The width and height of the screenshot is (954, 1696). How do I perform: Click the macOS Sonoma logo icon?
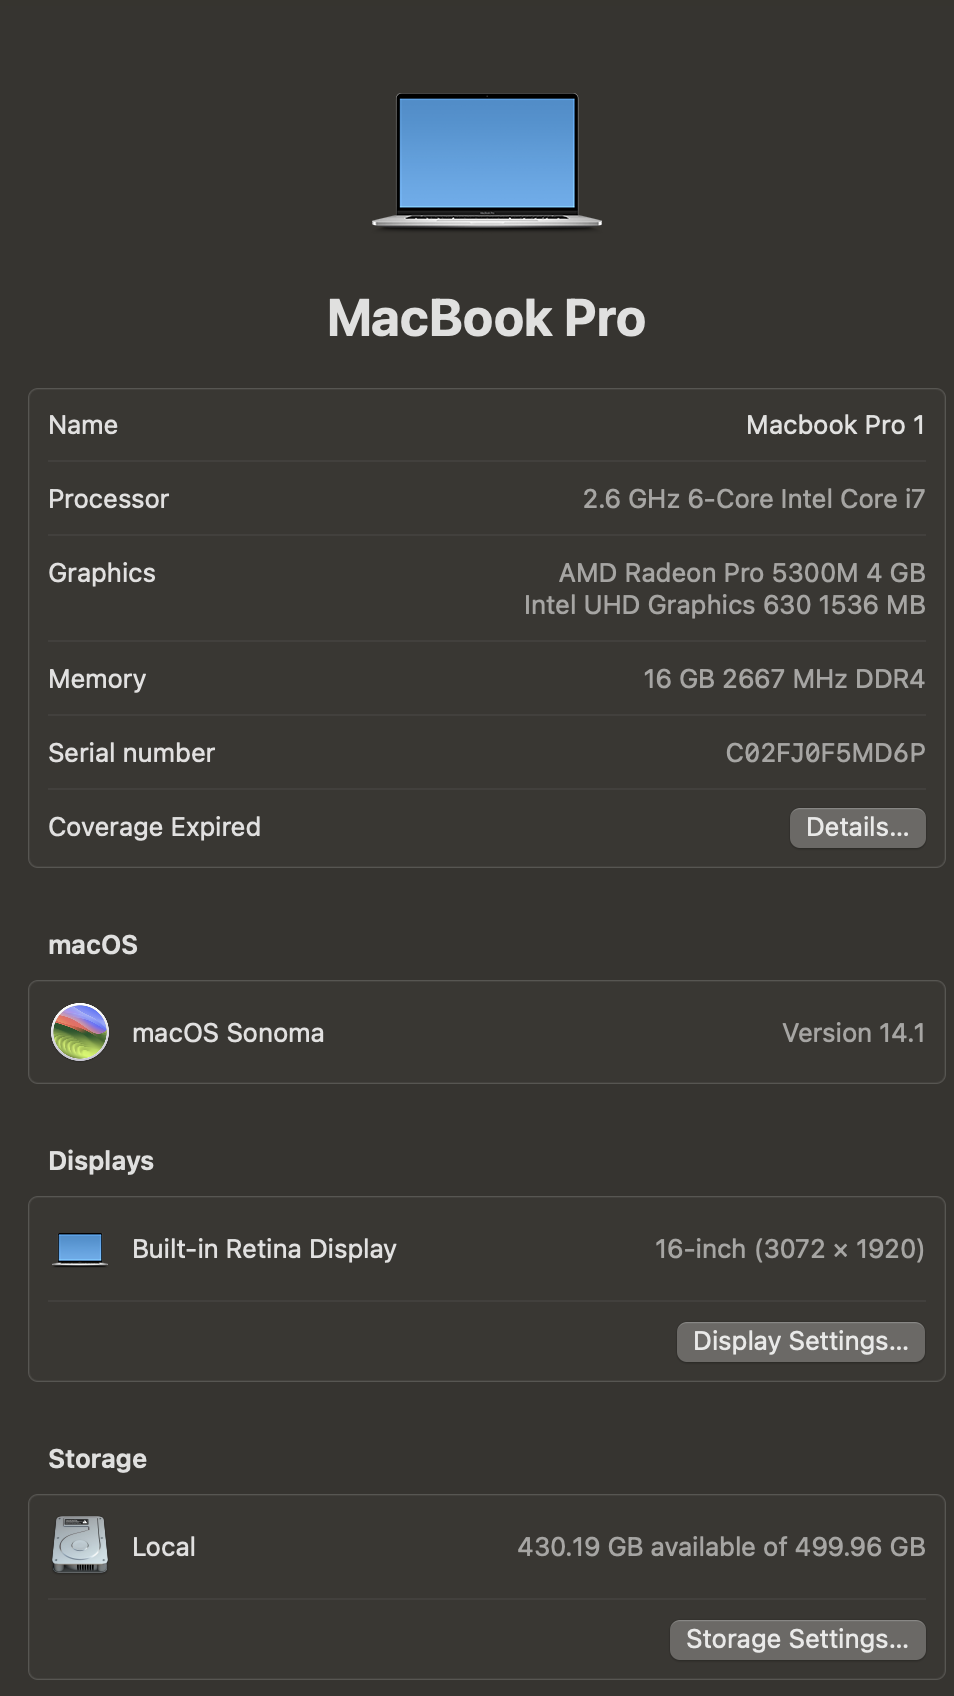(80, 1032)
